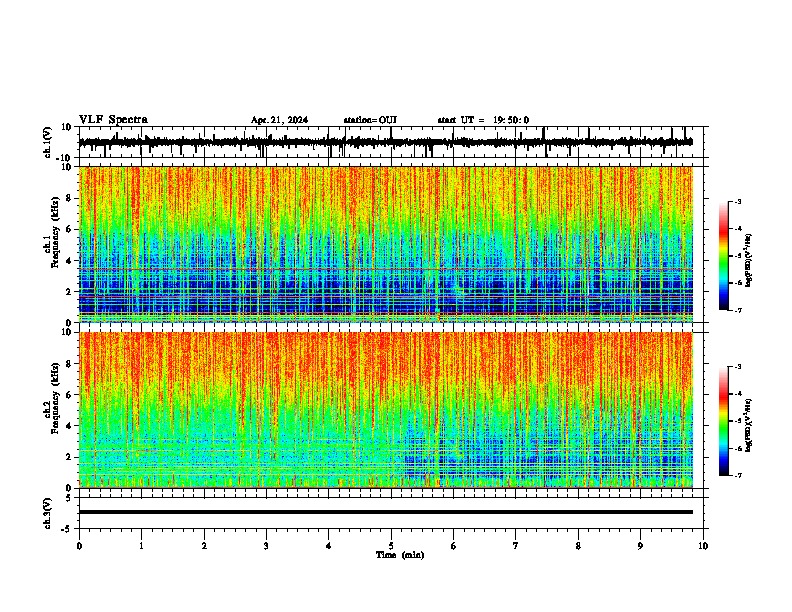
Task: Click the "4" kHz tick on ch.2 axis
Action: (69, 426)
